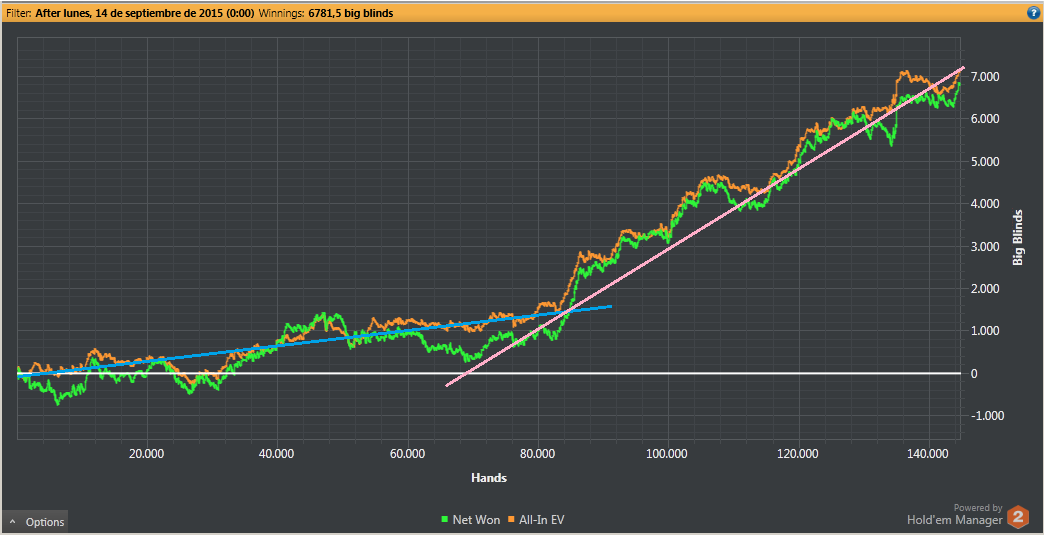Click the Winnings 6781,5 big blinds text
Screen dimensions: 1044x535
[x=325, y=13]
